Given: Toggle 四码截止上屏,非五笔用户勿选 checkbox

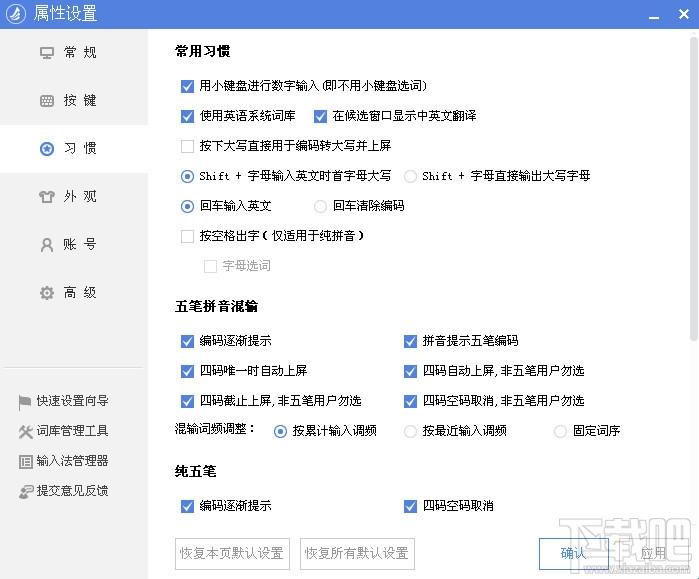Looking at the screenshot, I should (187, 401).
